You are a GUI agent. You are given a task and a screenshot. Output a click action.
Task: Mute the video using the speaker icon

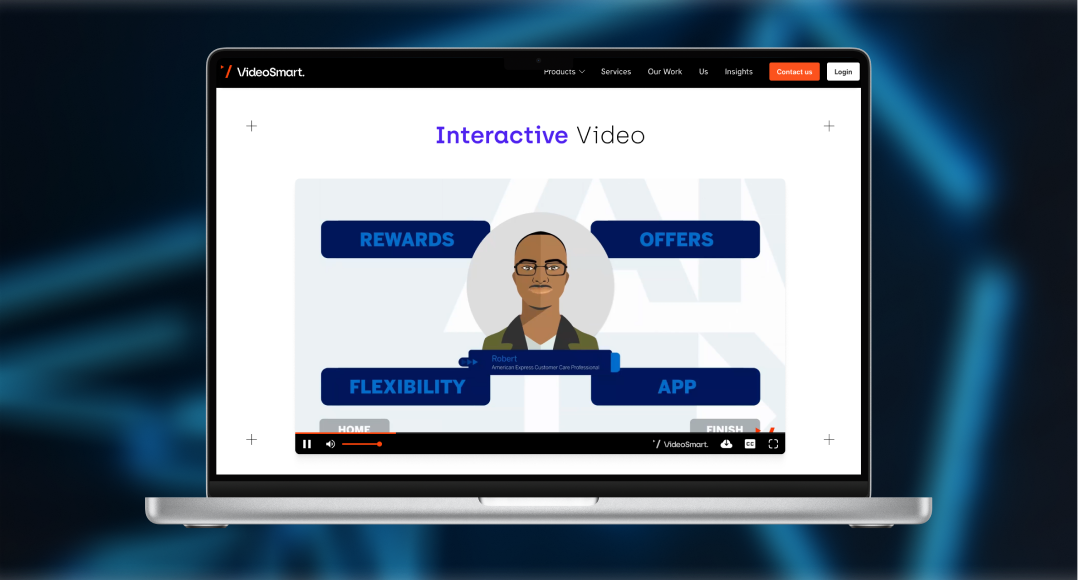coord(330,443)
